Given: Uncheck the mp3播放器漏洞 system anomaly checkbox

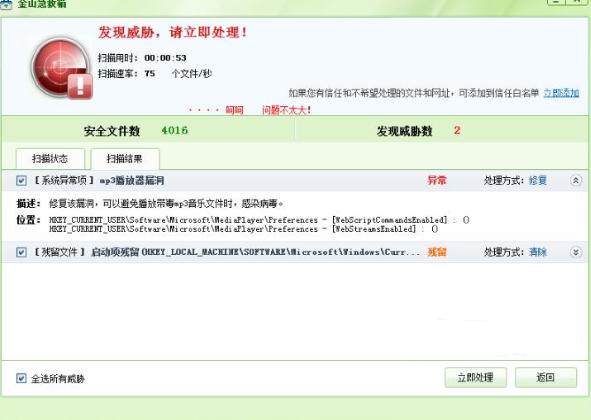Looking at the screenshot, I should 21,181.
